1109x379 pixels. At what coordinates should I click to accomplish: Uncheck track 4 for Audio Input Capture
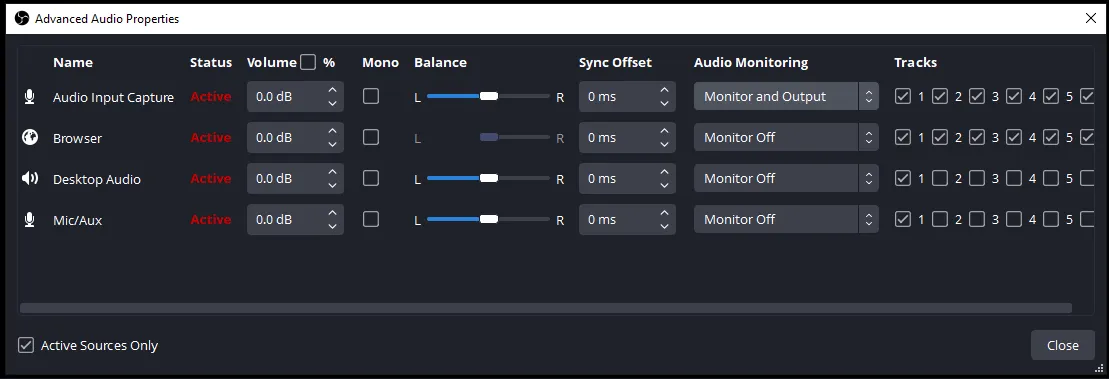pyautogui.click(x=1014, y=96)
